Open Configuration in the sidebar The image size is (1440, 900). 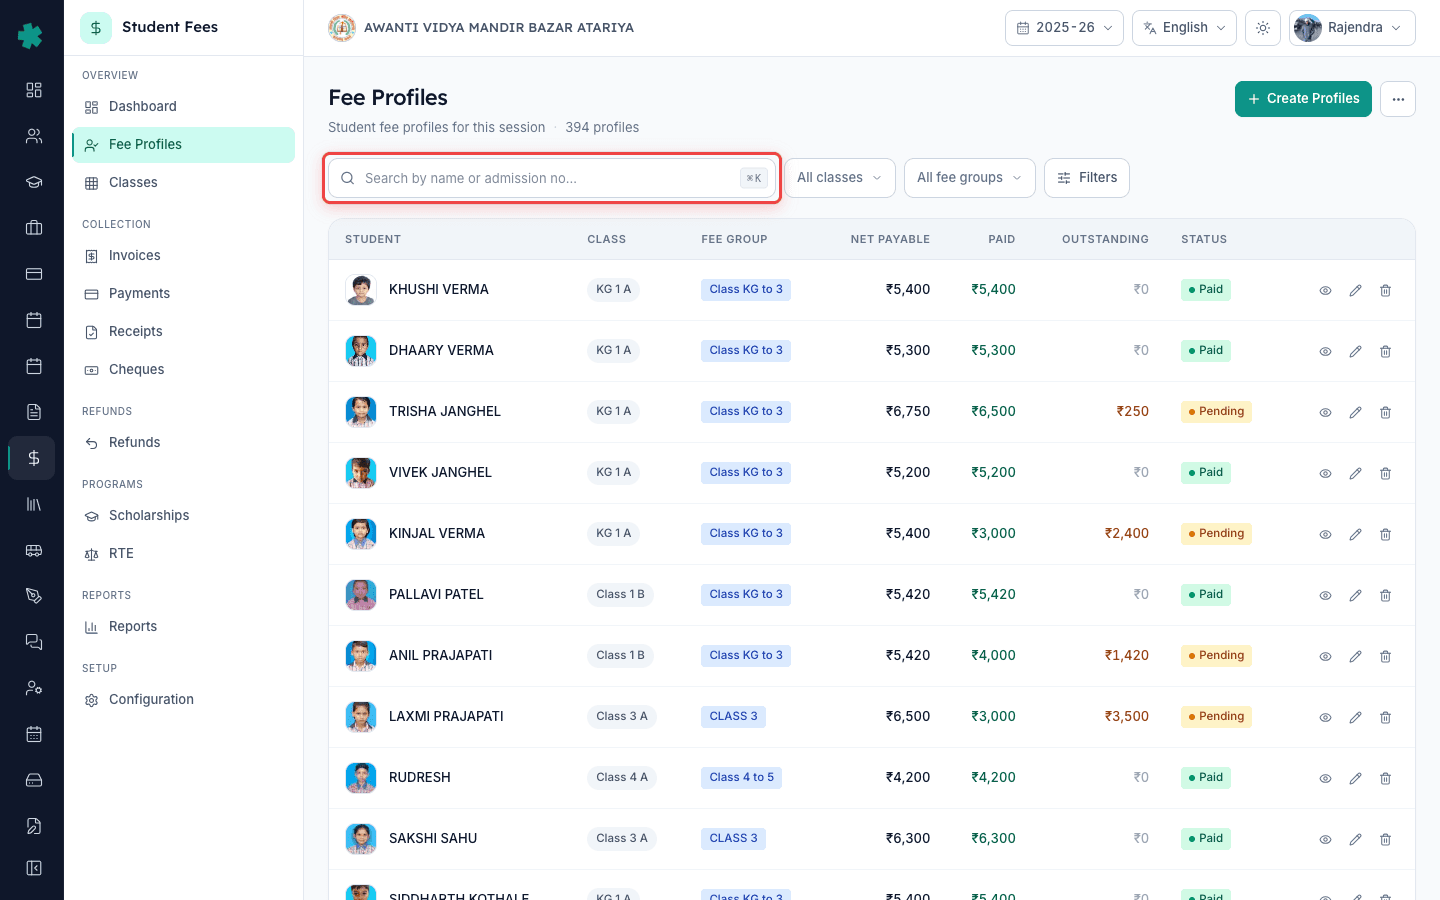(x=184, y=700)
